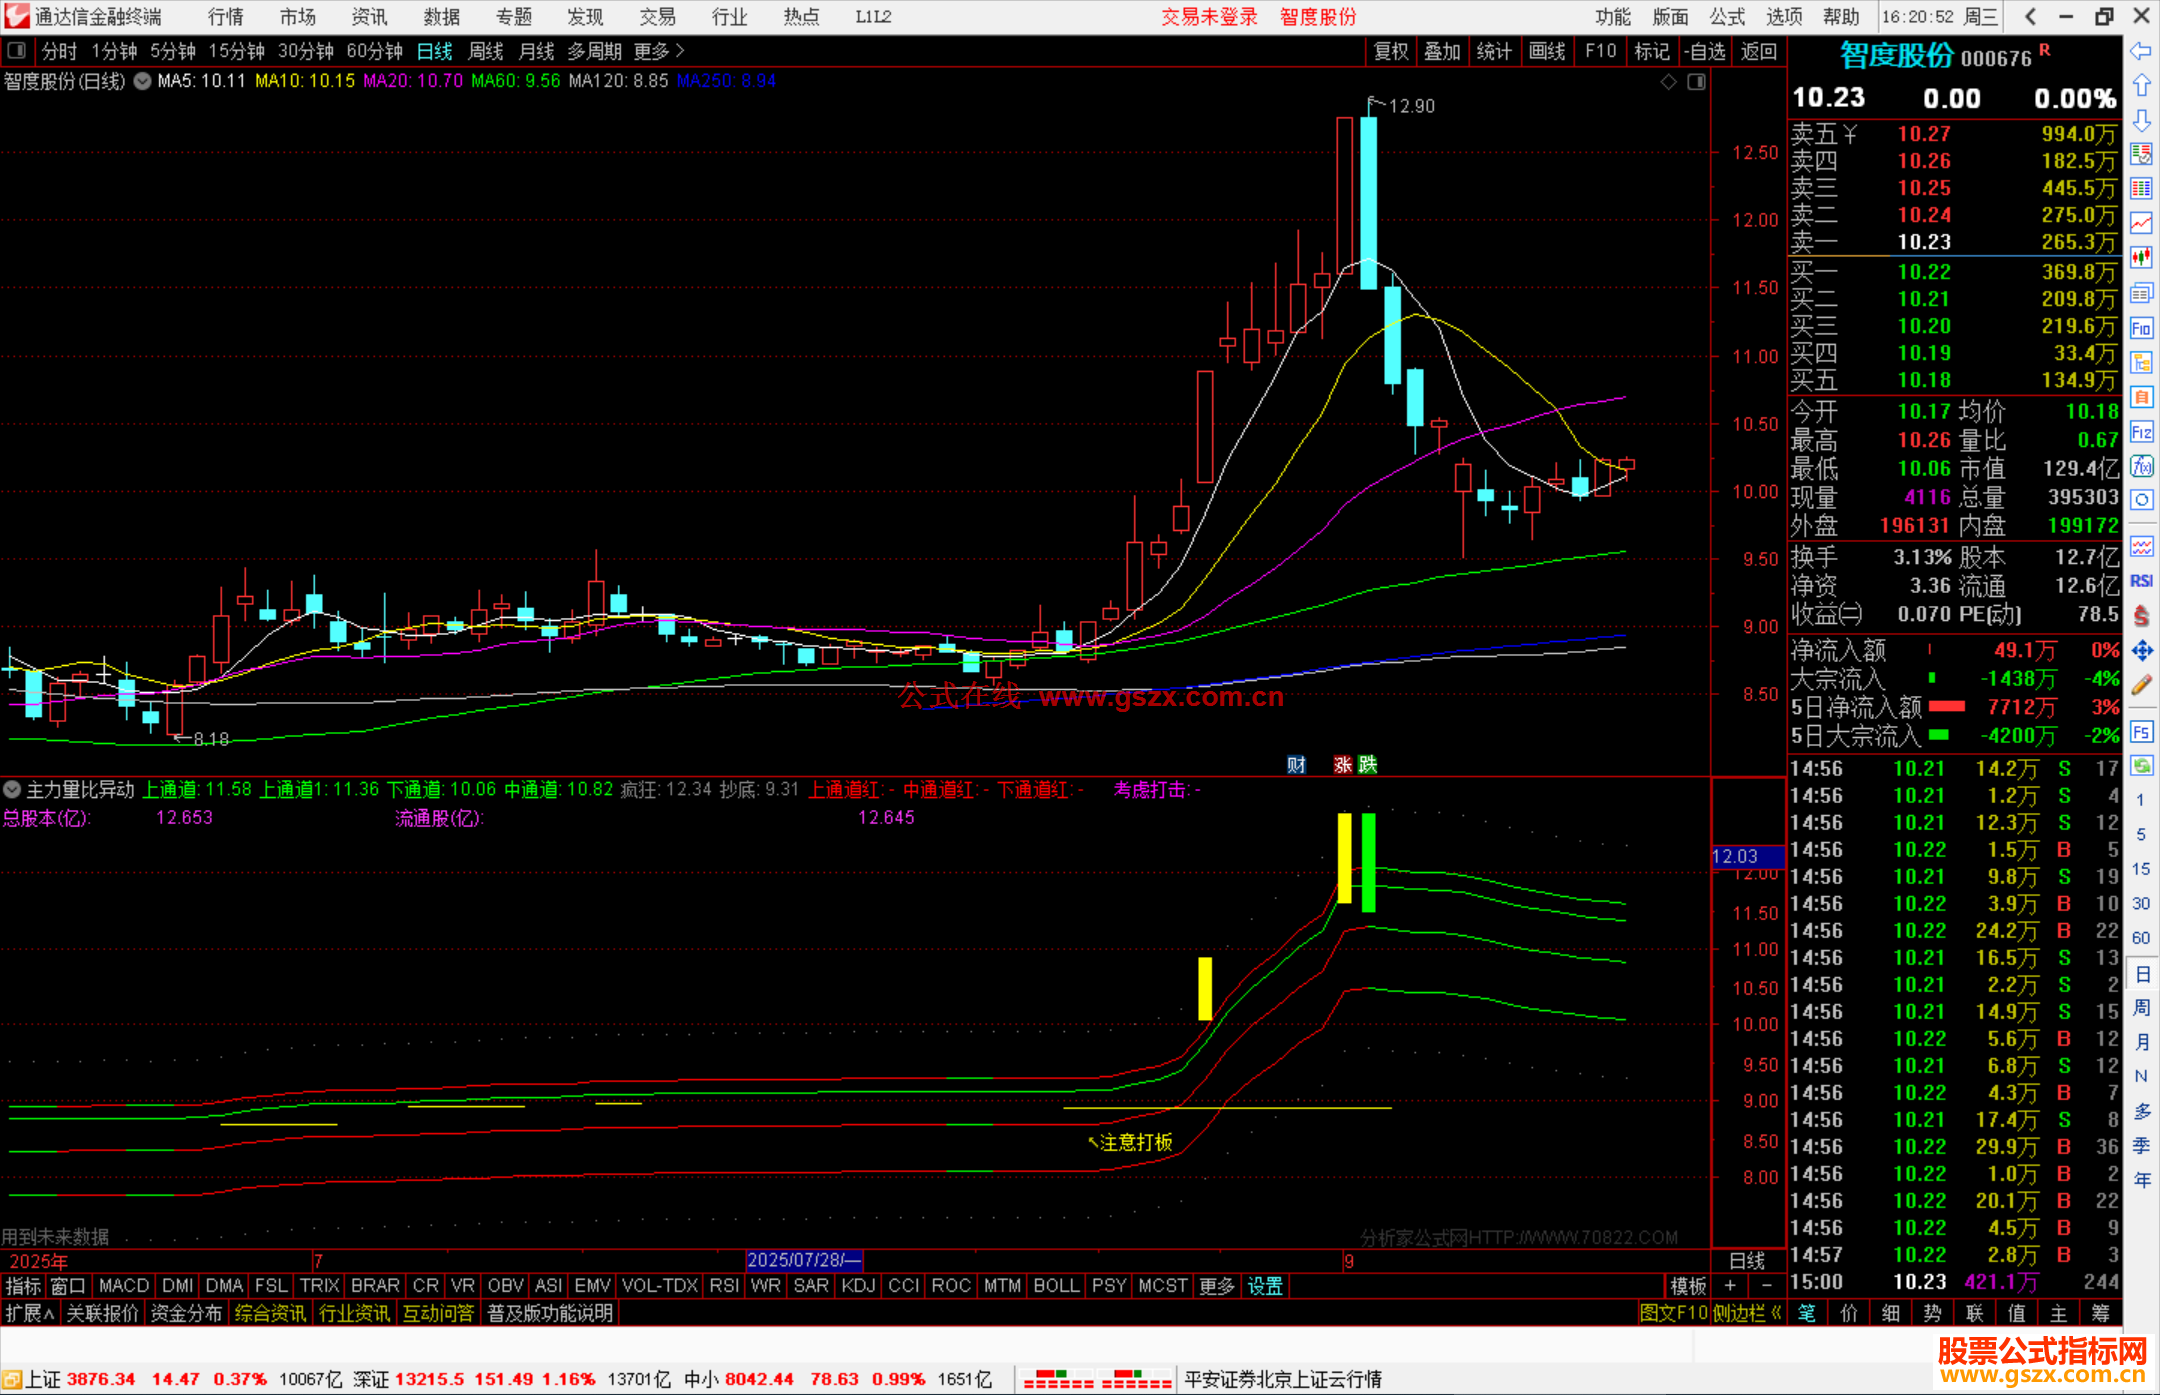Select the MACD indicator tab
The image size is (2160, 1395).
(x=124, y=1286)
